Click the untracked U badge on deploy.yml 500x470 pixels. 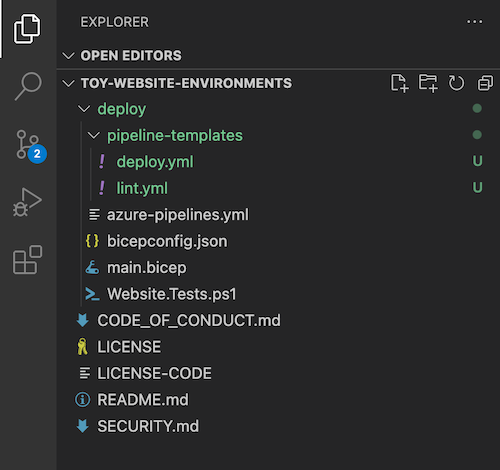point(477,161)
